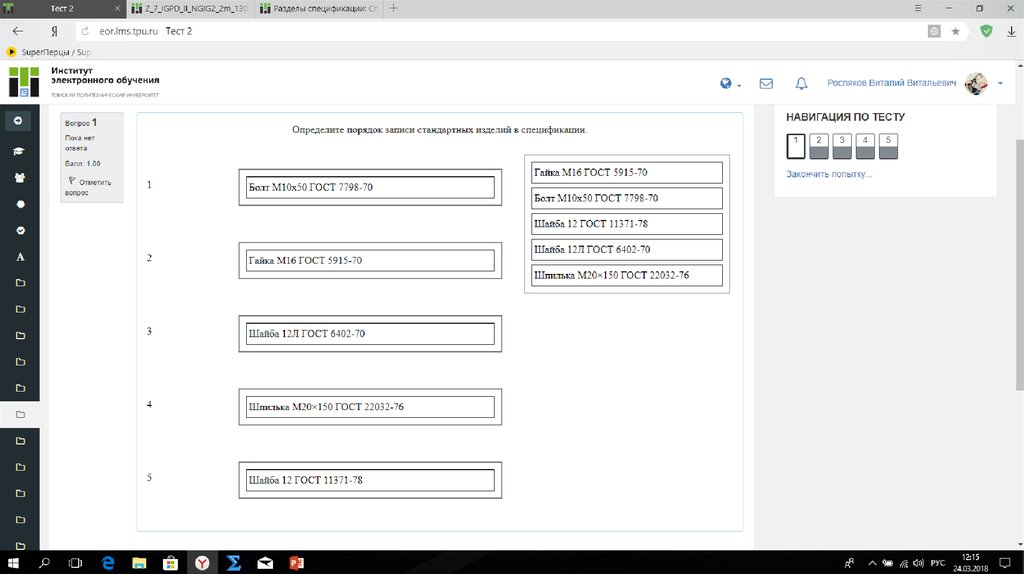Open the browser downloads arrow icon
Screen dimensions: 1024x574
pyautogui.click(x=1010, y=31)
